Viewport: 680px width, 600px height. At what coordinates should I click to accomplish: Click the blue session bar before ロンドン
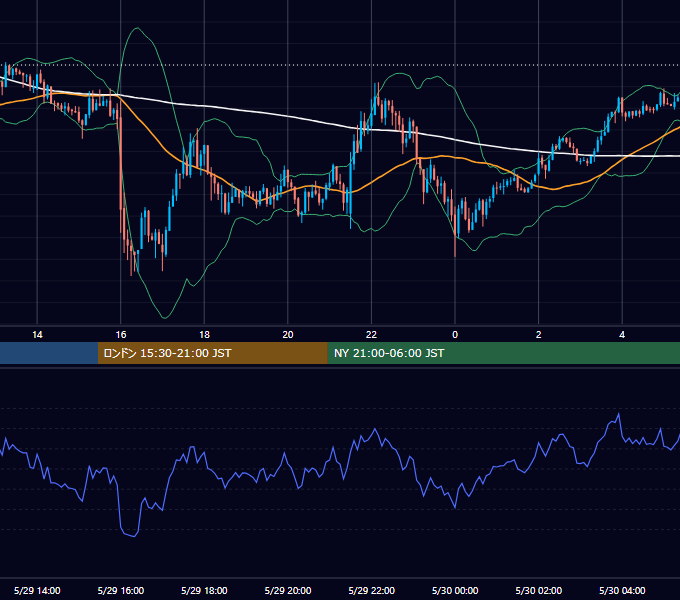click(x=49, y=353)
